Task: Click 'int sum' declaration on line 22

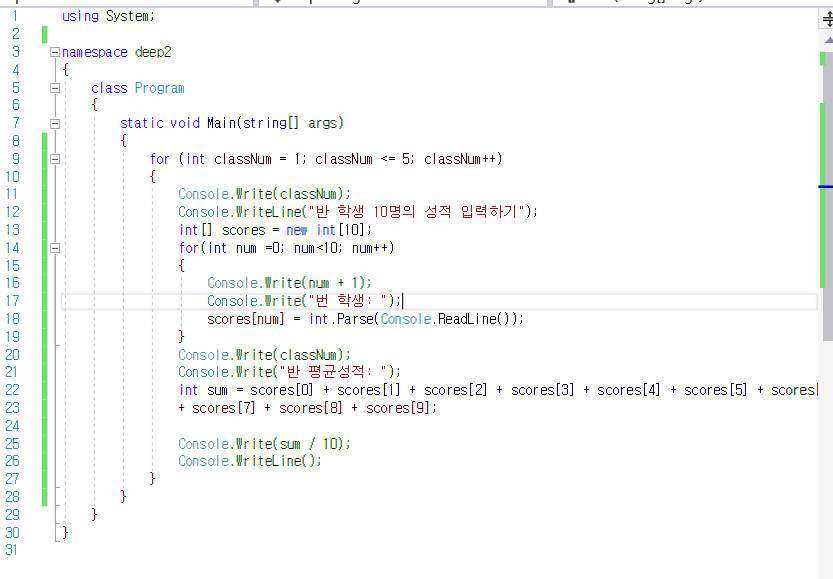Action: coord(203,390)
